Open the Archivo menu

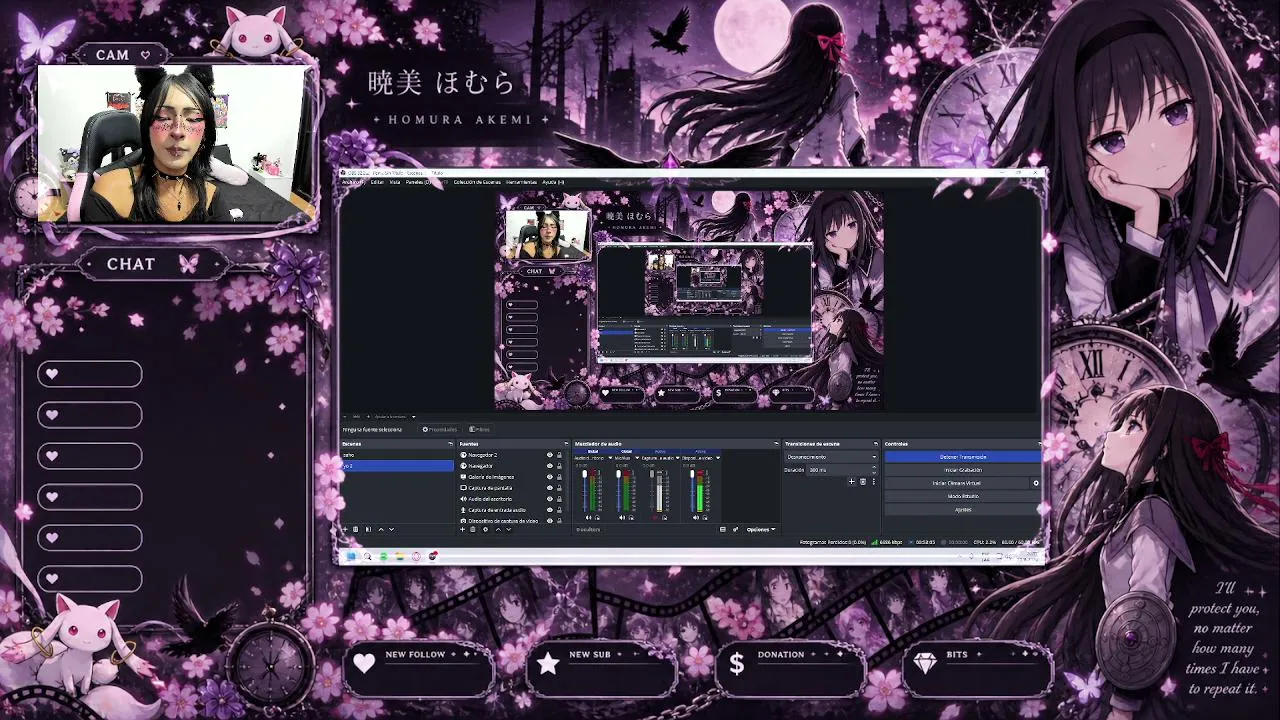click(353, 182)
